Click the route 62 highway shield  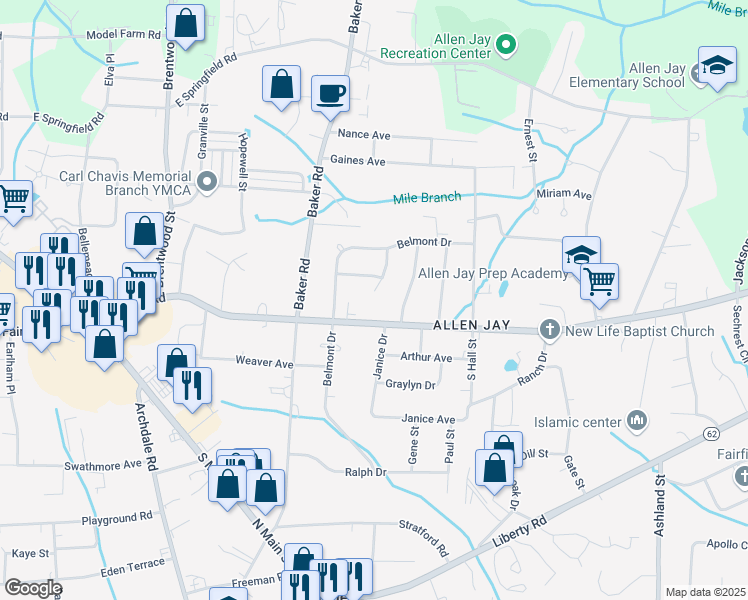click(711, 434)
